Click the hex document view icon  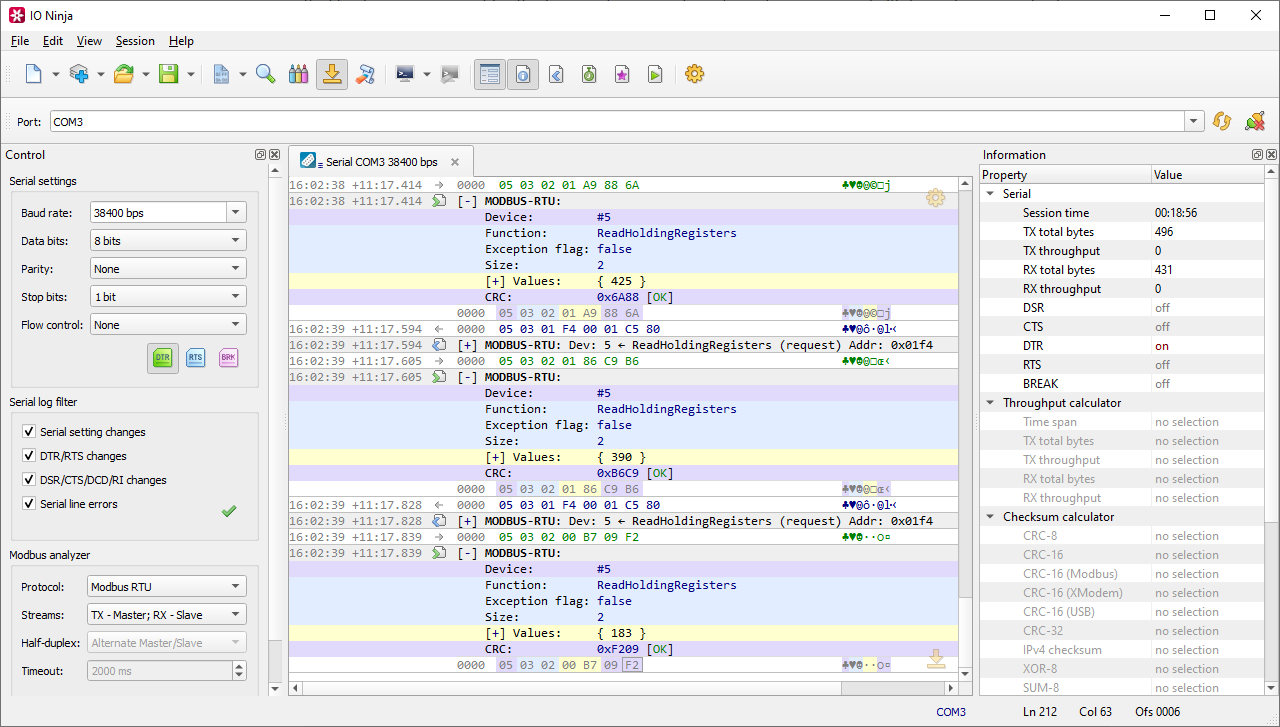(x=221, y=74)
